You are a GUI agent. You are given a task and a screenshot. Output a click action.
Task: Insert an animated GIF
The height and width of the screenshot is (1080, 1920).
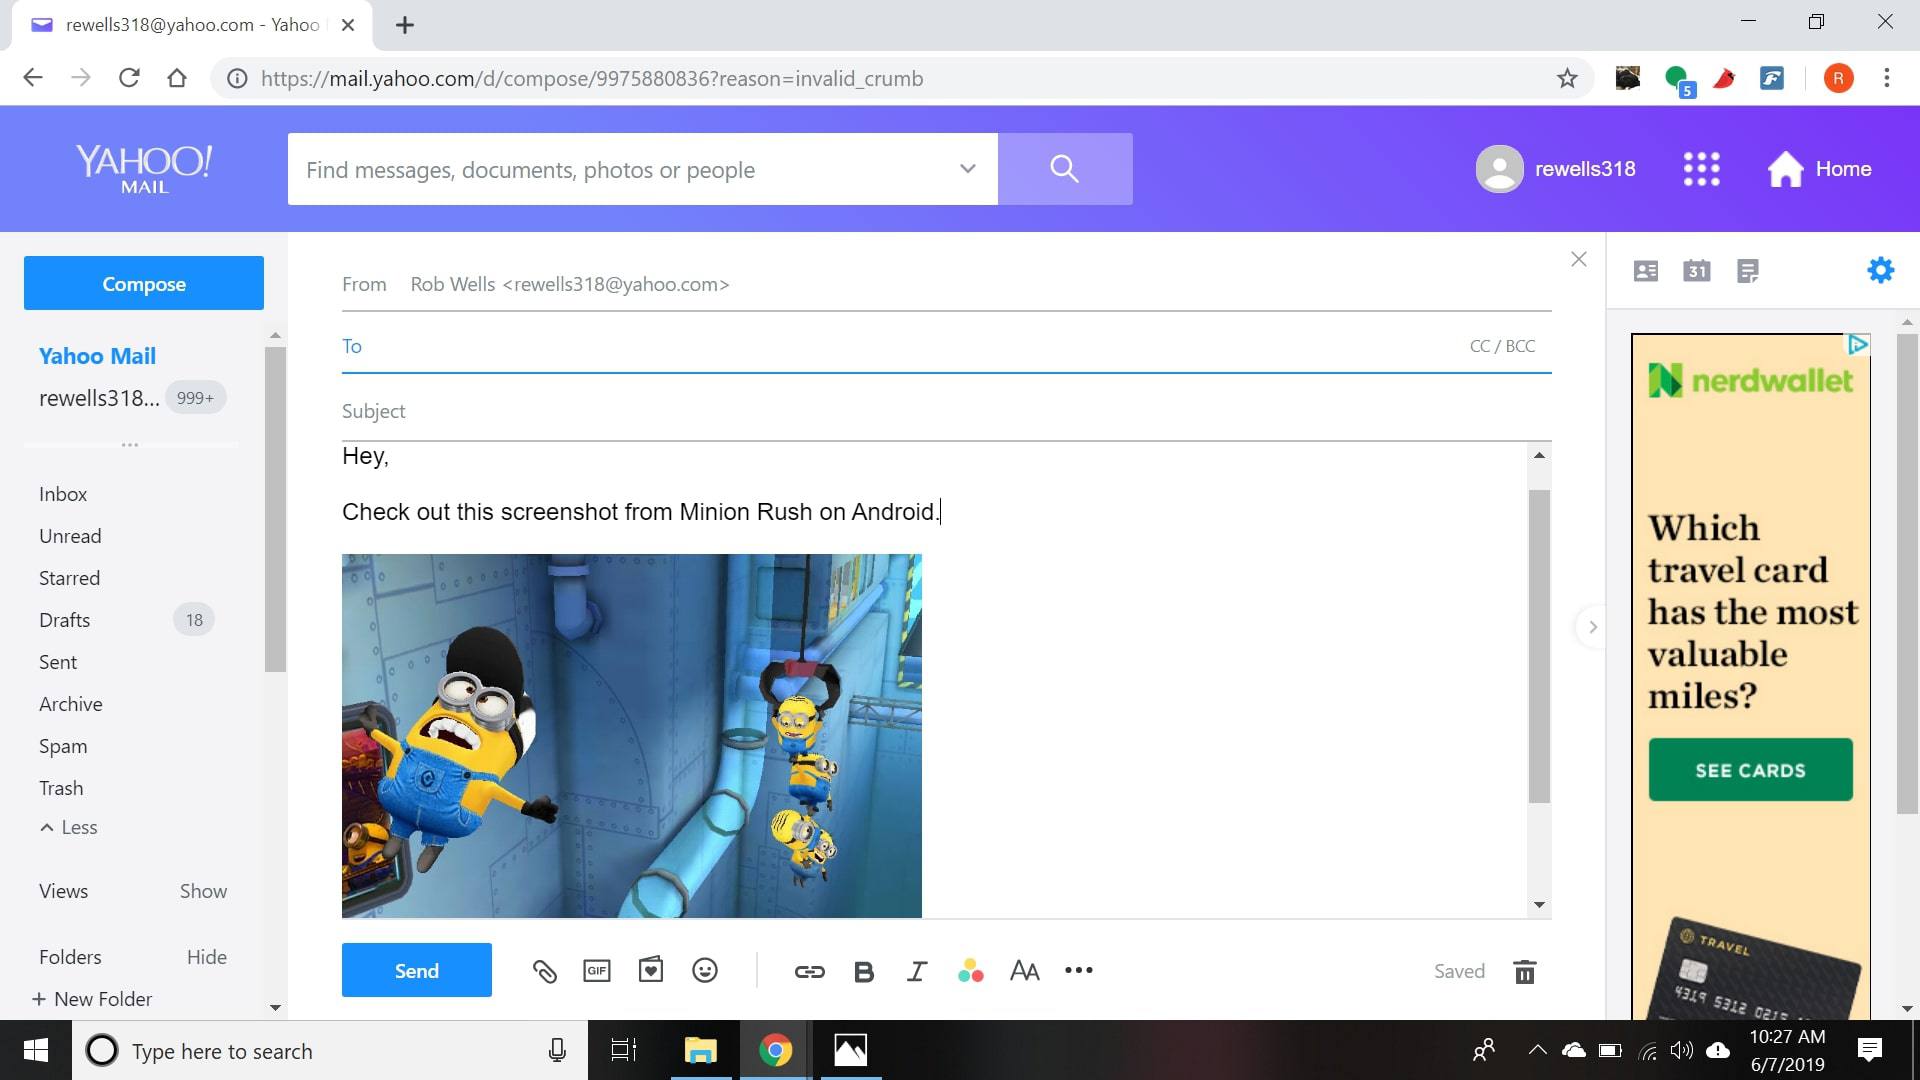[597, 971]
